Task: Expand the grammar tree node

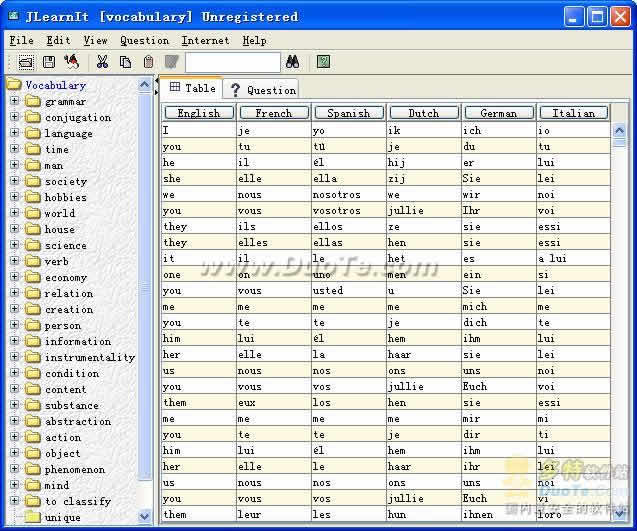Action: 14,100
